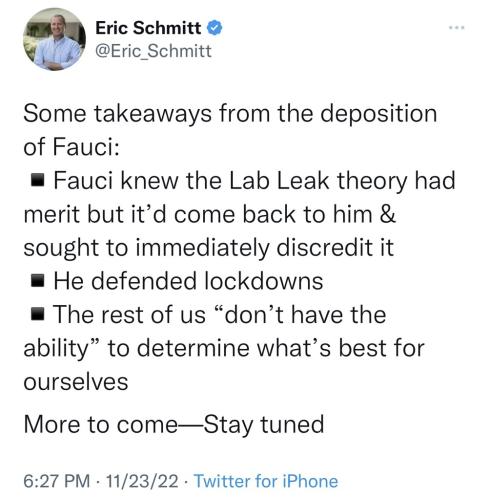Click the blue verified badge
490x500 pixels.
pyautogui.click(x=215, y=28)
